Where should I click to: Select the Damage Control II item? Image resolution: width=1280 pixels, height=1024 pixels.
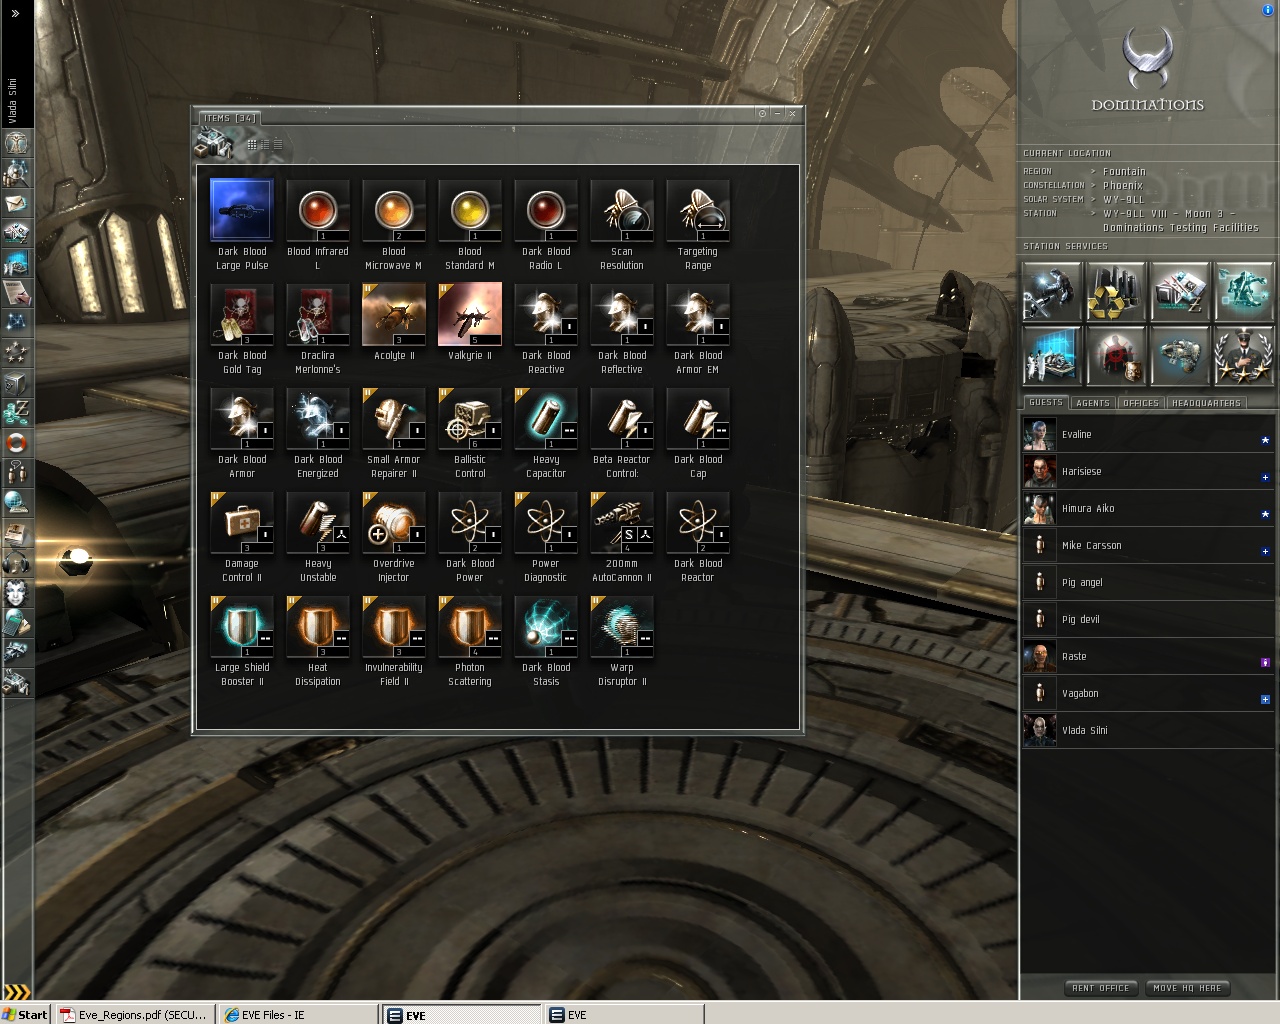point(242,538)
